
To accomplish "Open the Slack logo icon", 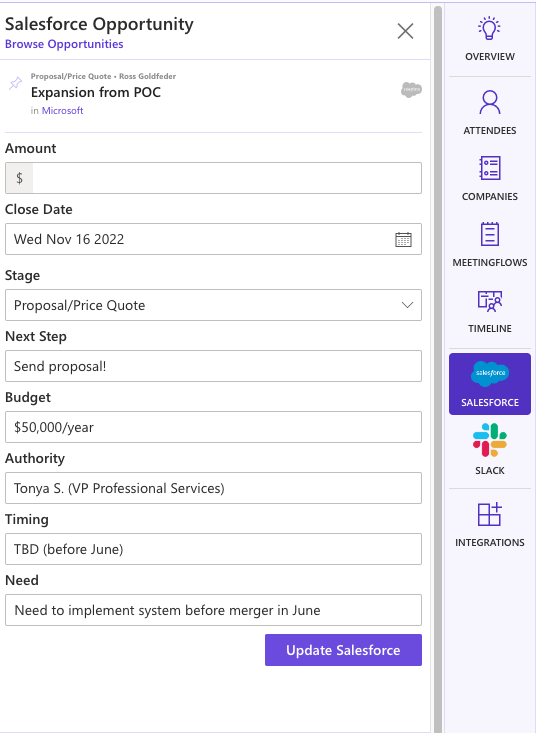I will (490, 440).
